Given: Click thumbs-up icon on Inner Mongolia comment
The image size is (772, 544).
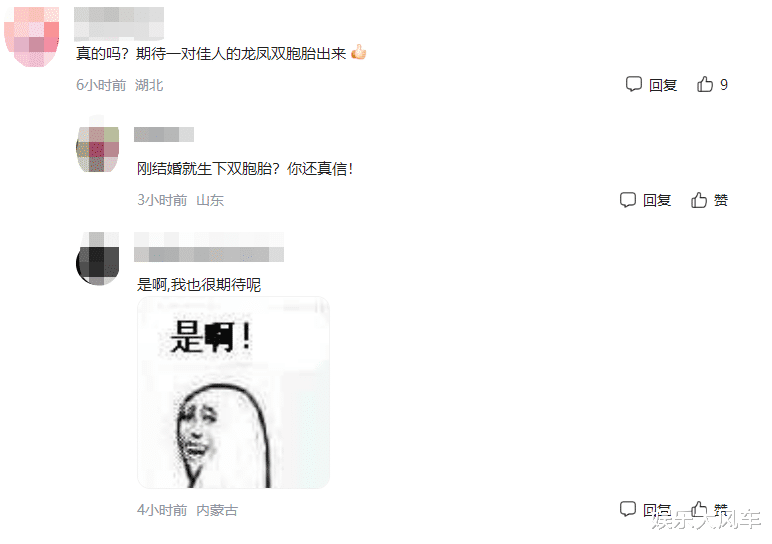Looking at the screenshot, I should pyautogui.click(x=699, y=509).
